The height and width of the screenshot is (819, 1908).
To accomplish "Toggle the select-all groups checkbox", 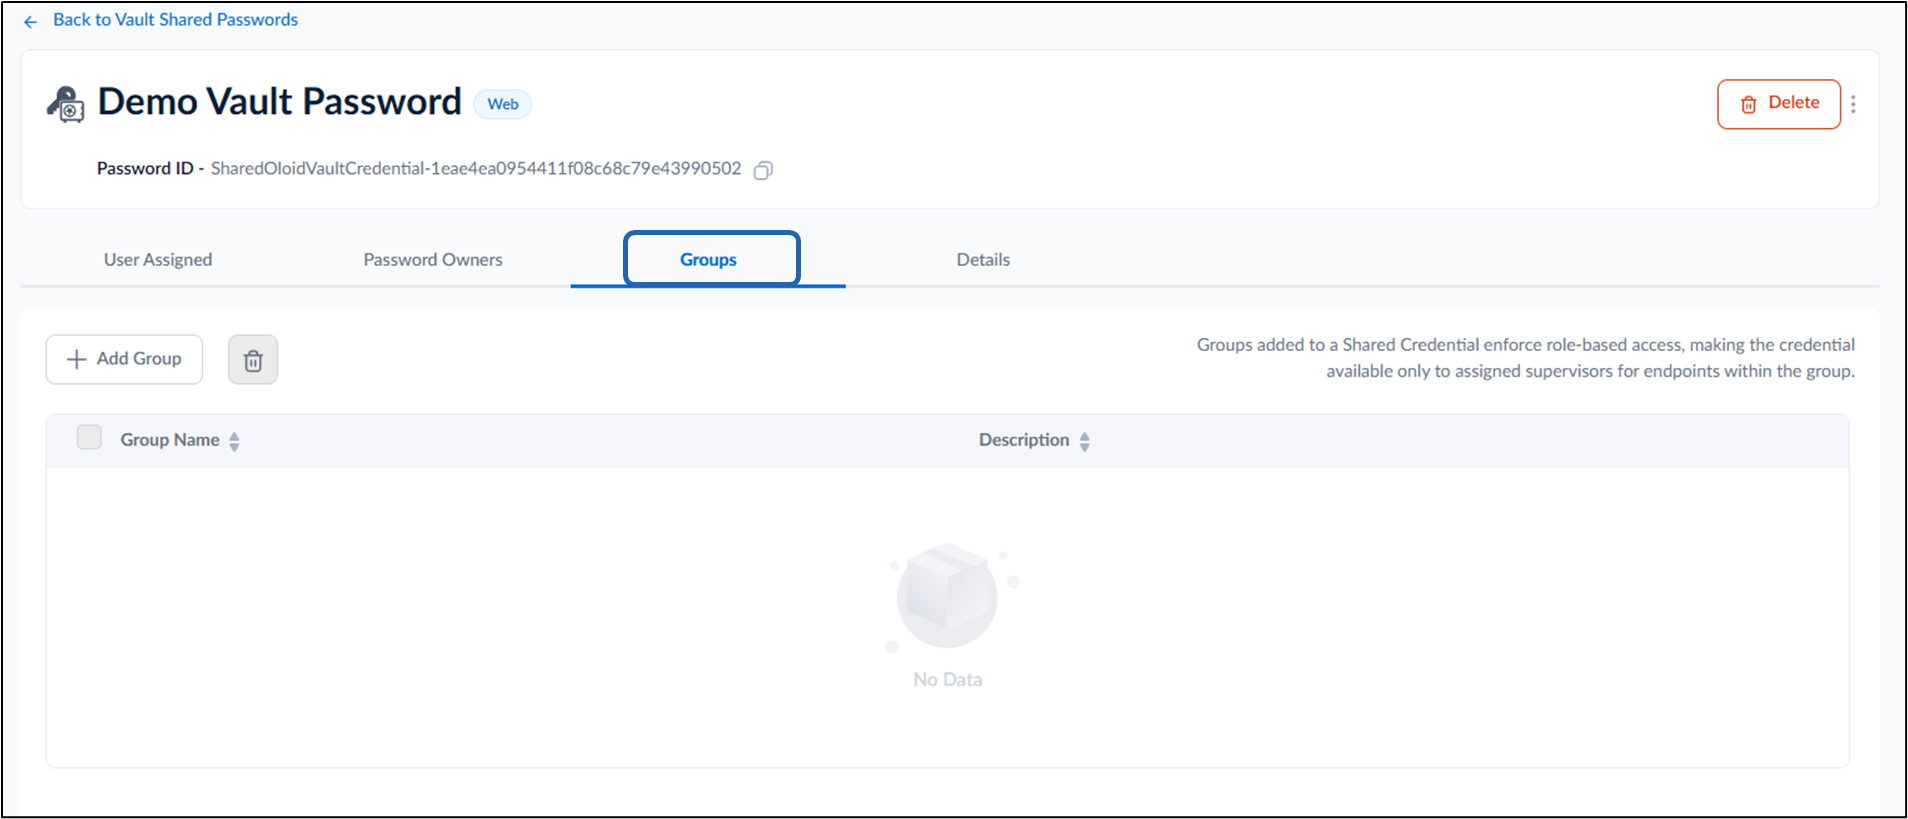I will [x=89, y=437].
